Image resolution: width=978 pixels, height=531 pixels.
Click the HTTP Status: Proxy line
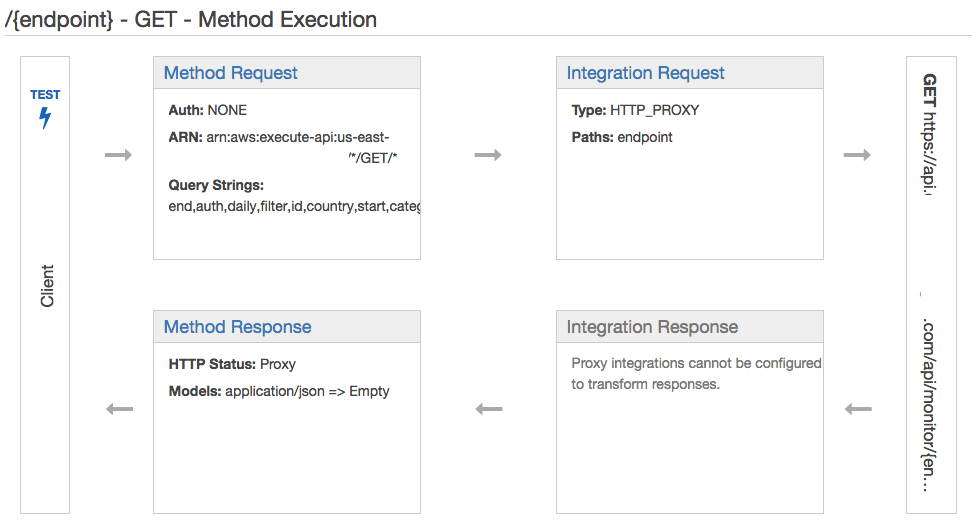232,364
